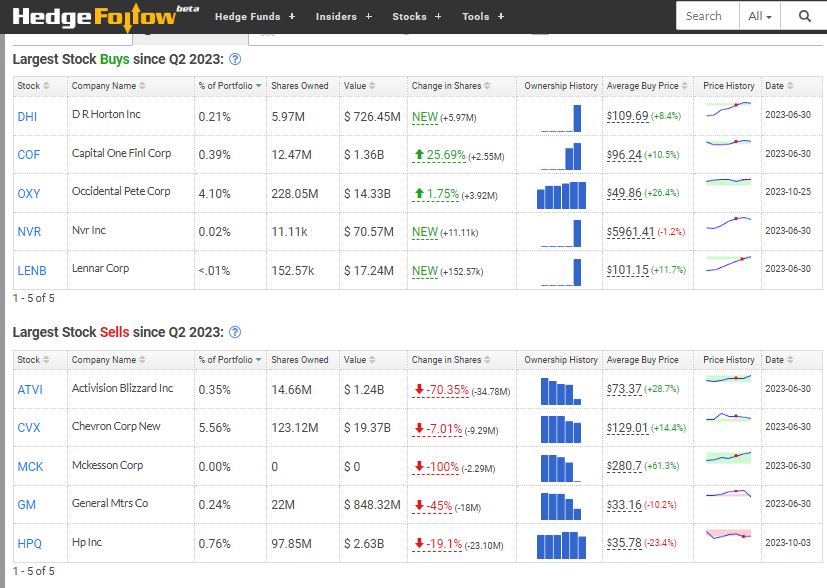Click $129.01 average buy price for CVX
The height and width of the screenshot is (588, 827).
tap(628, 428)
